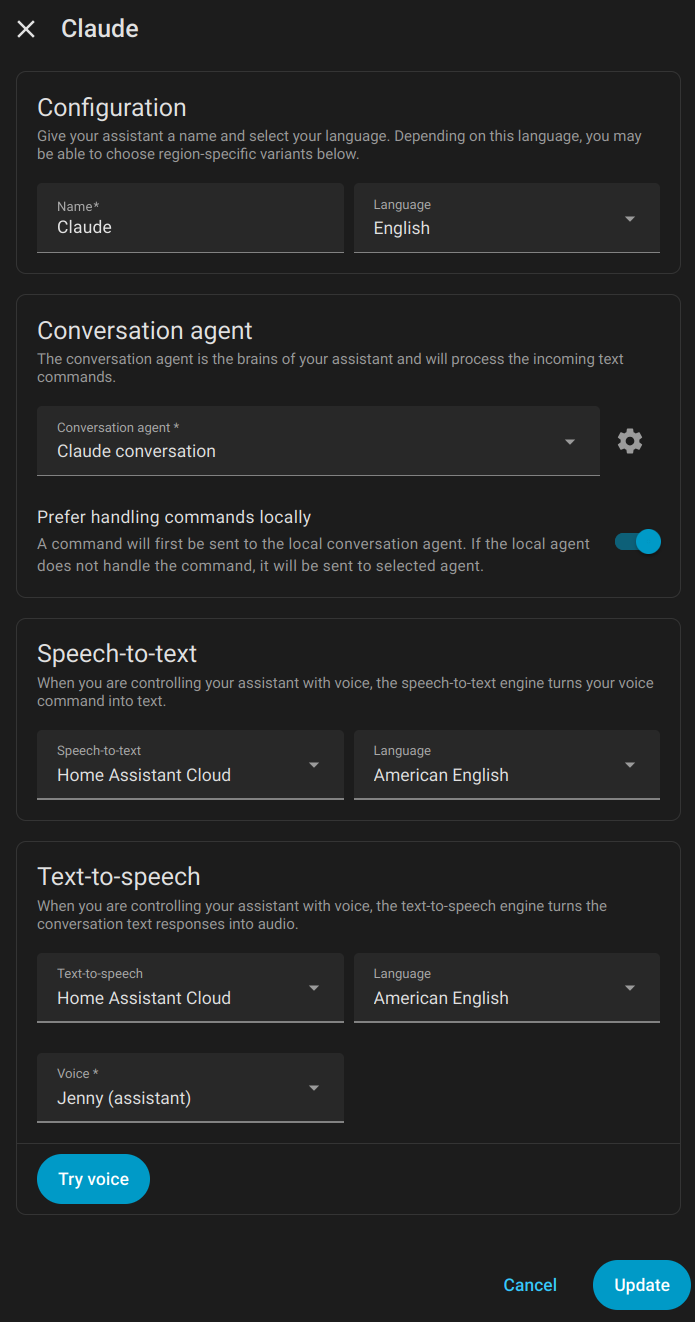The width and height of the screenshot is (695, 1322).
Task: Expand the Conversation agent dropdown
Action: 318,441
